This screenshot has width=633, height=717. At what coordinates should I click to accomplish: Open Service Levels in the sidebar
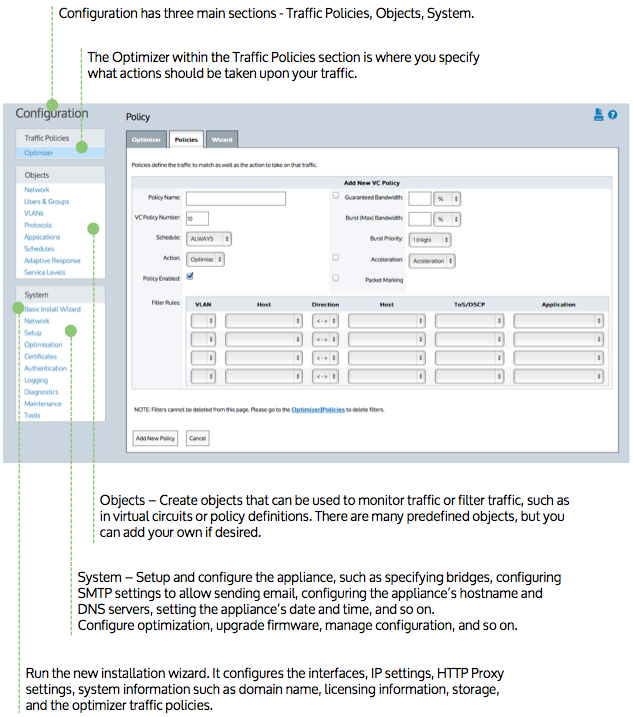45,273
